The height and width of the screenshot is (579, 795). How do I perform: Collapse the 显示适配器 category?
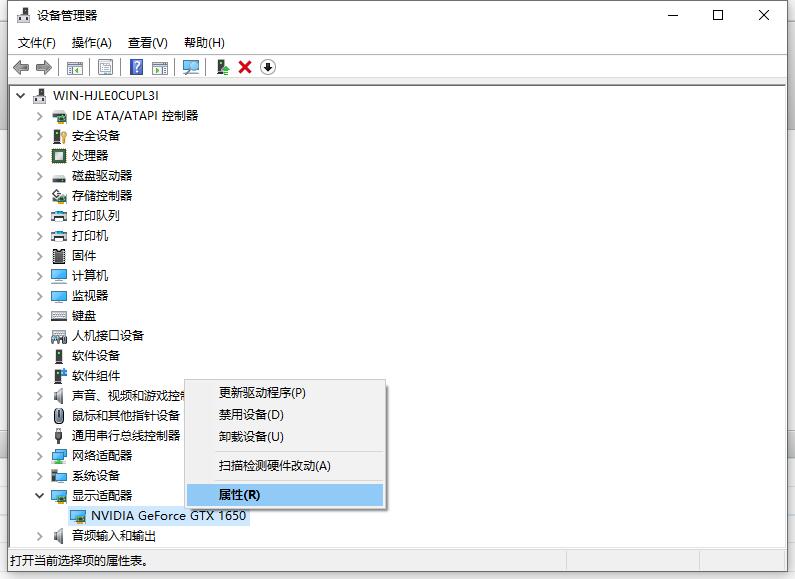[x=40, y=496]
